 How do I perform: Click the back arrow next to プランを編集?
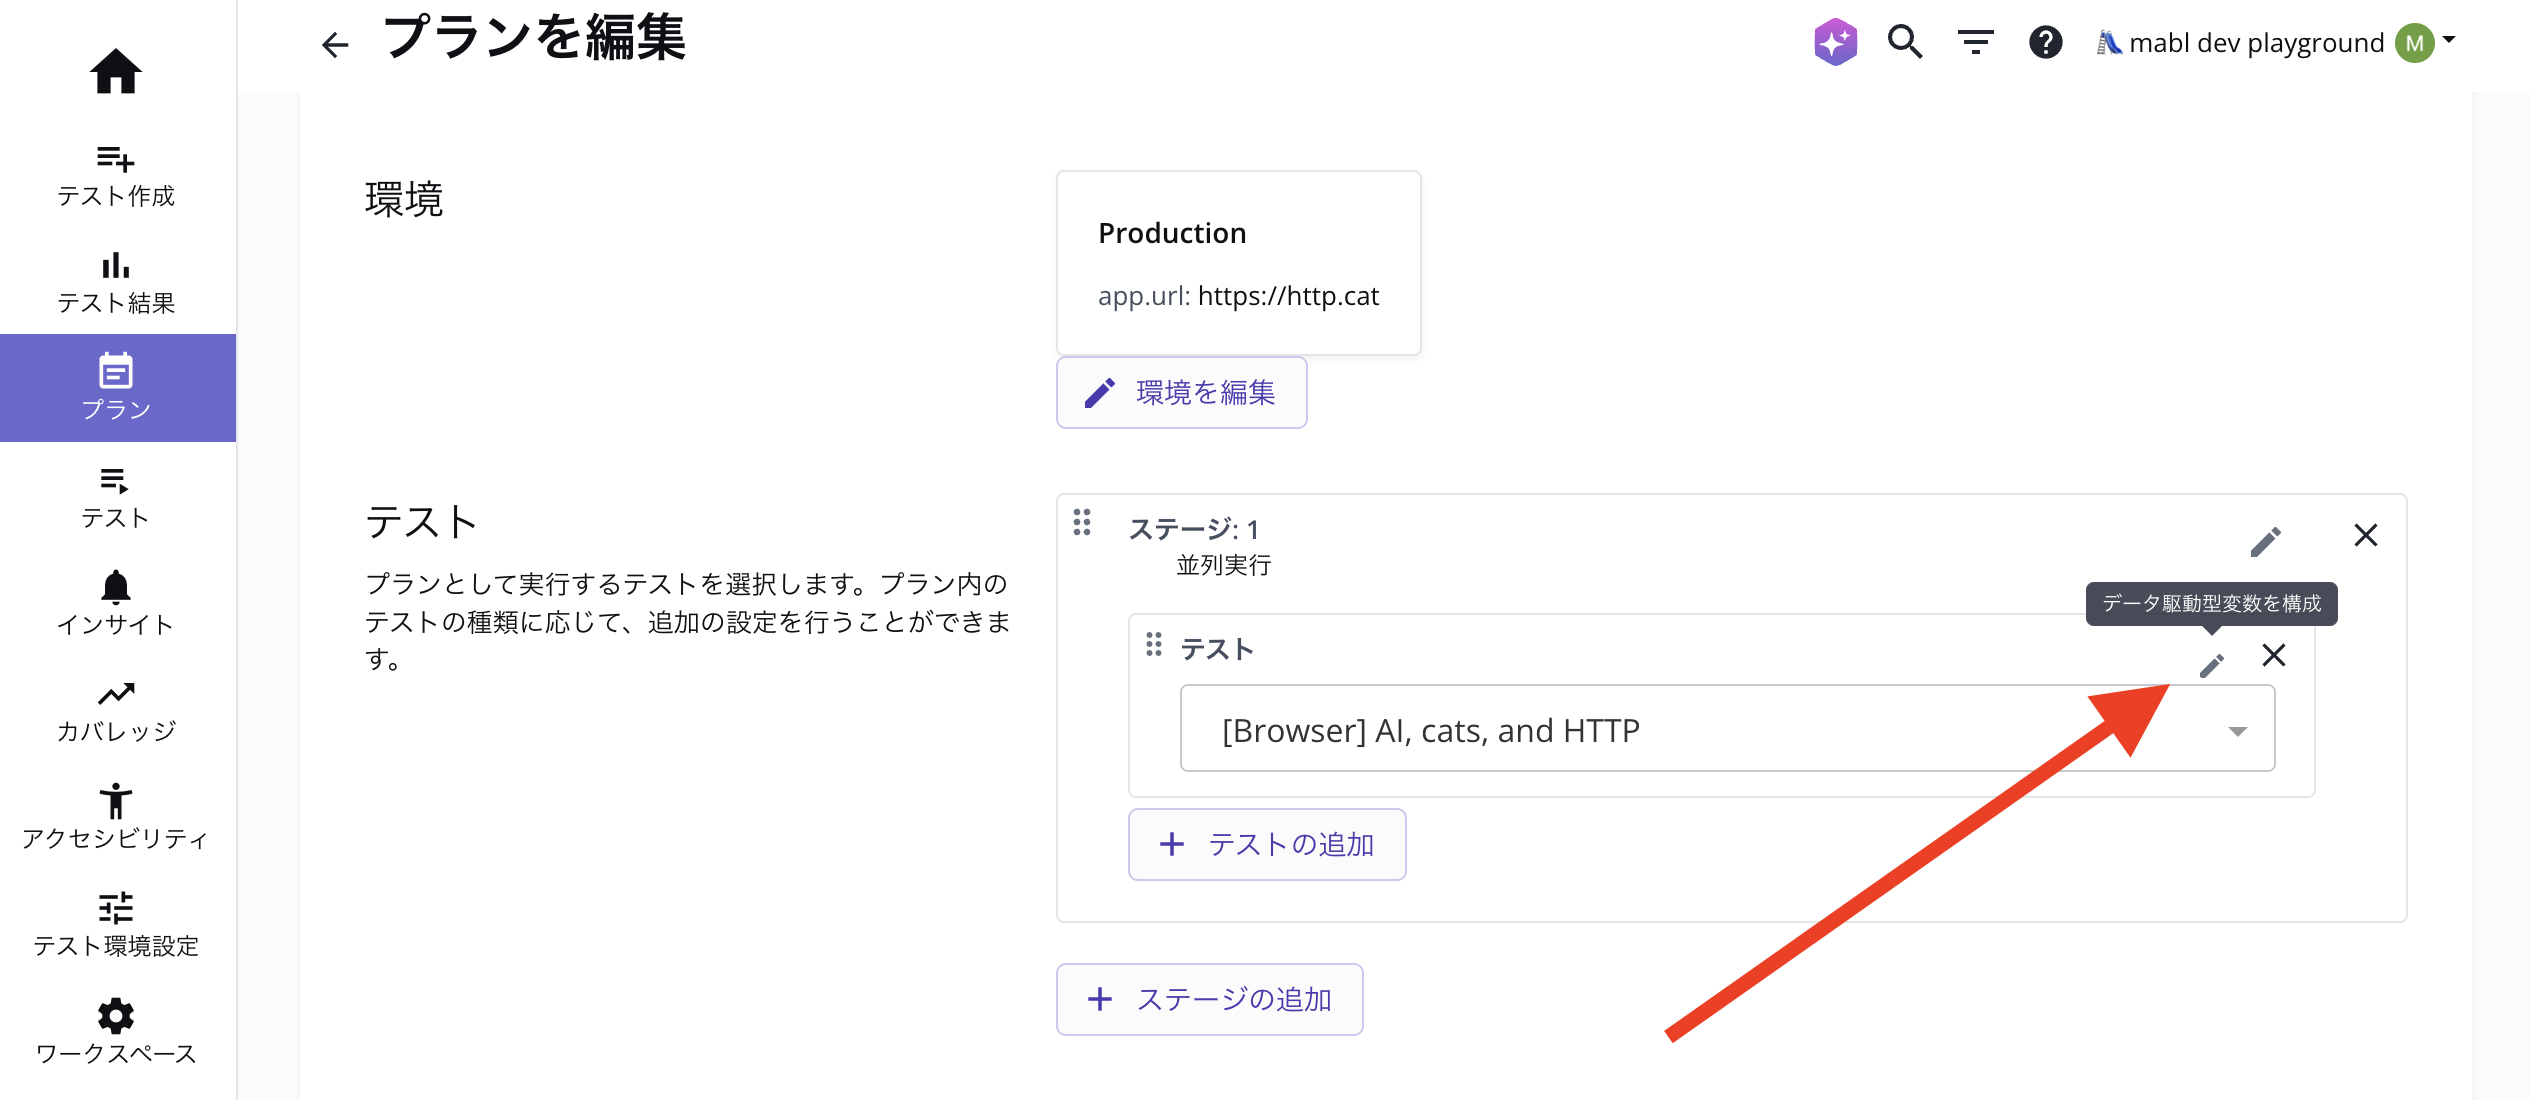[x=334, y=44]
